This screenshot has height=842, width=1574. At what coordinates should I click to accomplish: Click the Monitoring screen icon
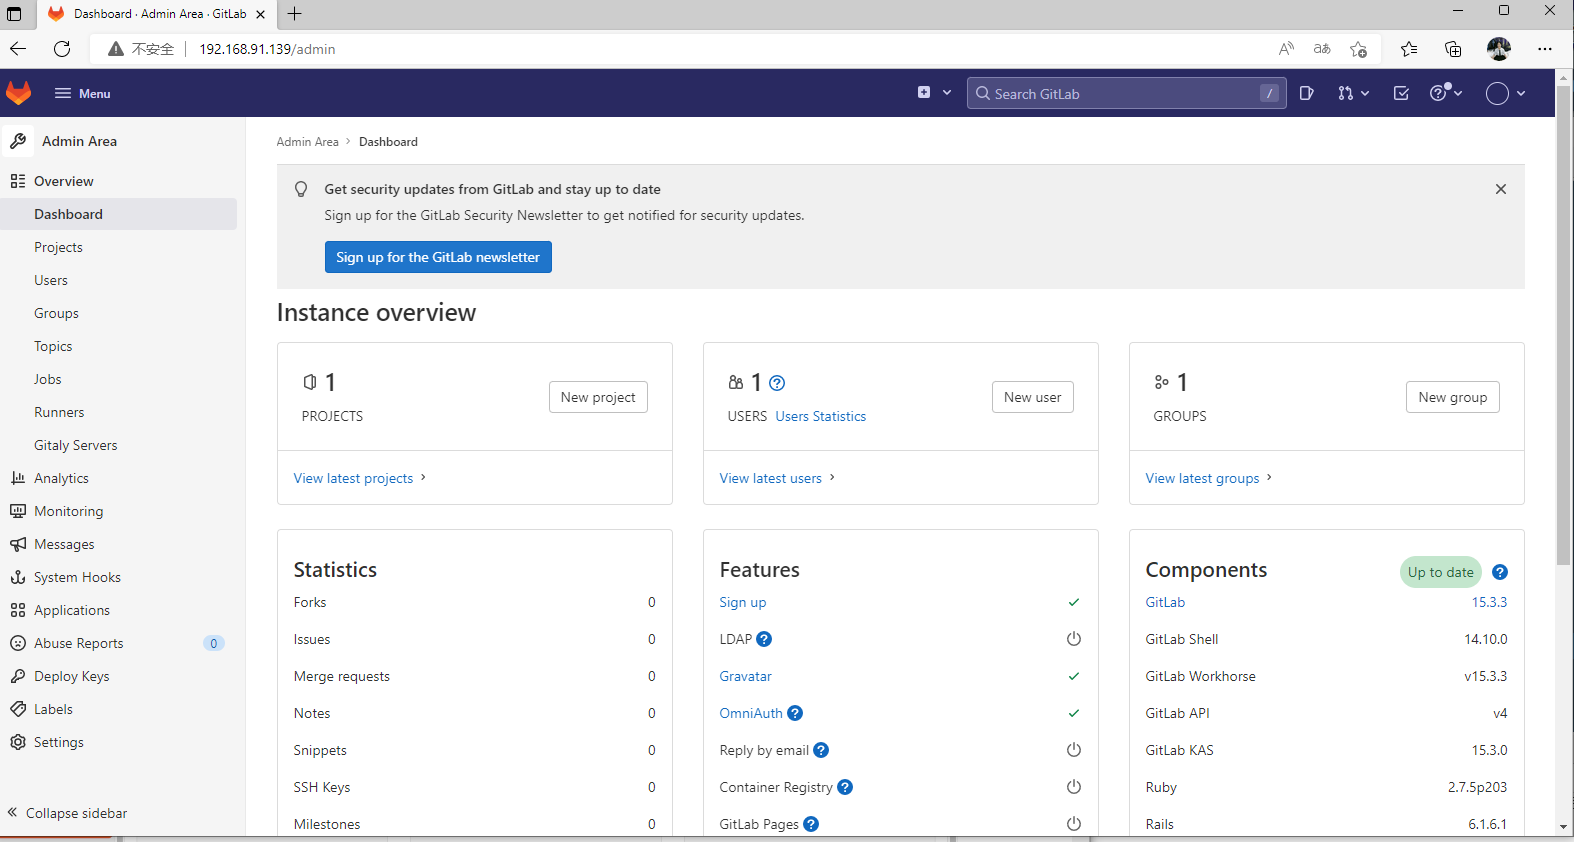pyautogui.click(x=17, y=511)
